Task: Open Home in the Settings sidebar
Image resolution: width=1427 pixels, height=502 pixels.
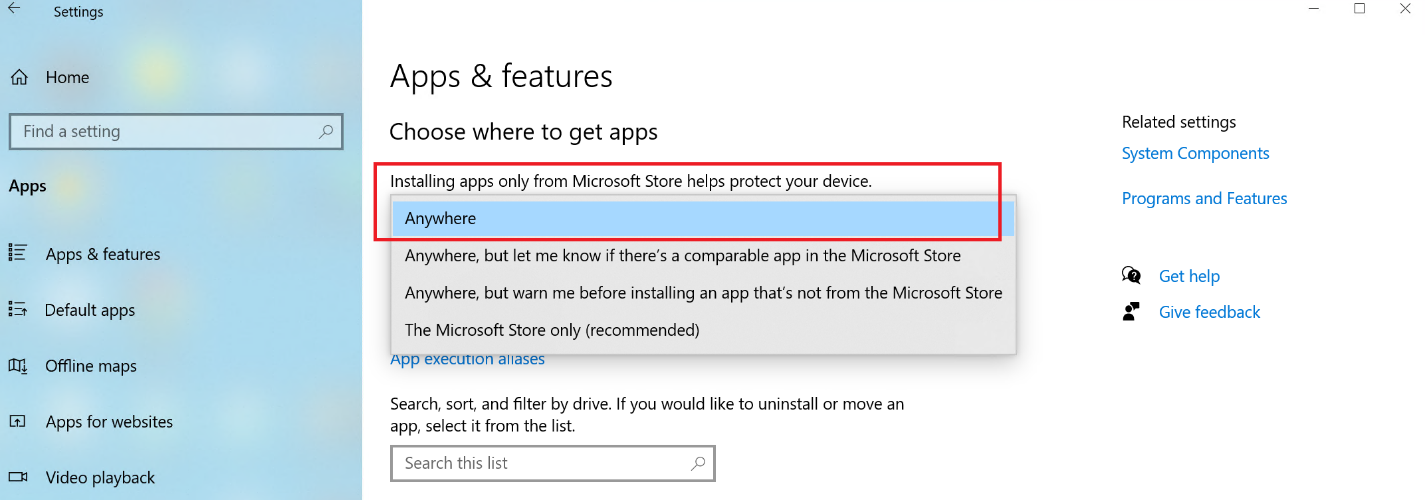Action: 67,77
